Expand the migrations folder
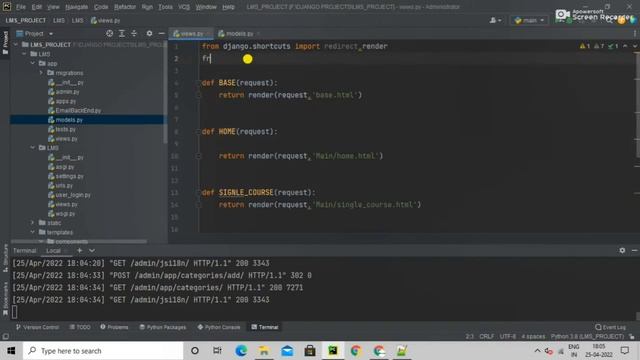The image size is (640, 360). 41,73
